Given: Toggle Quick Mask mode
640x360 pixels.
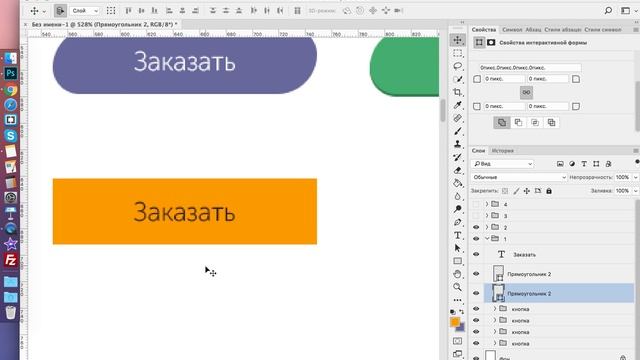Looking at the screenshot, I should point(457,341).
